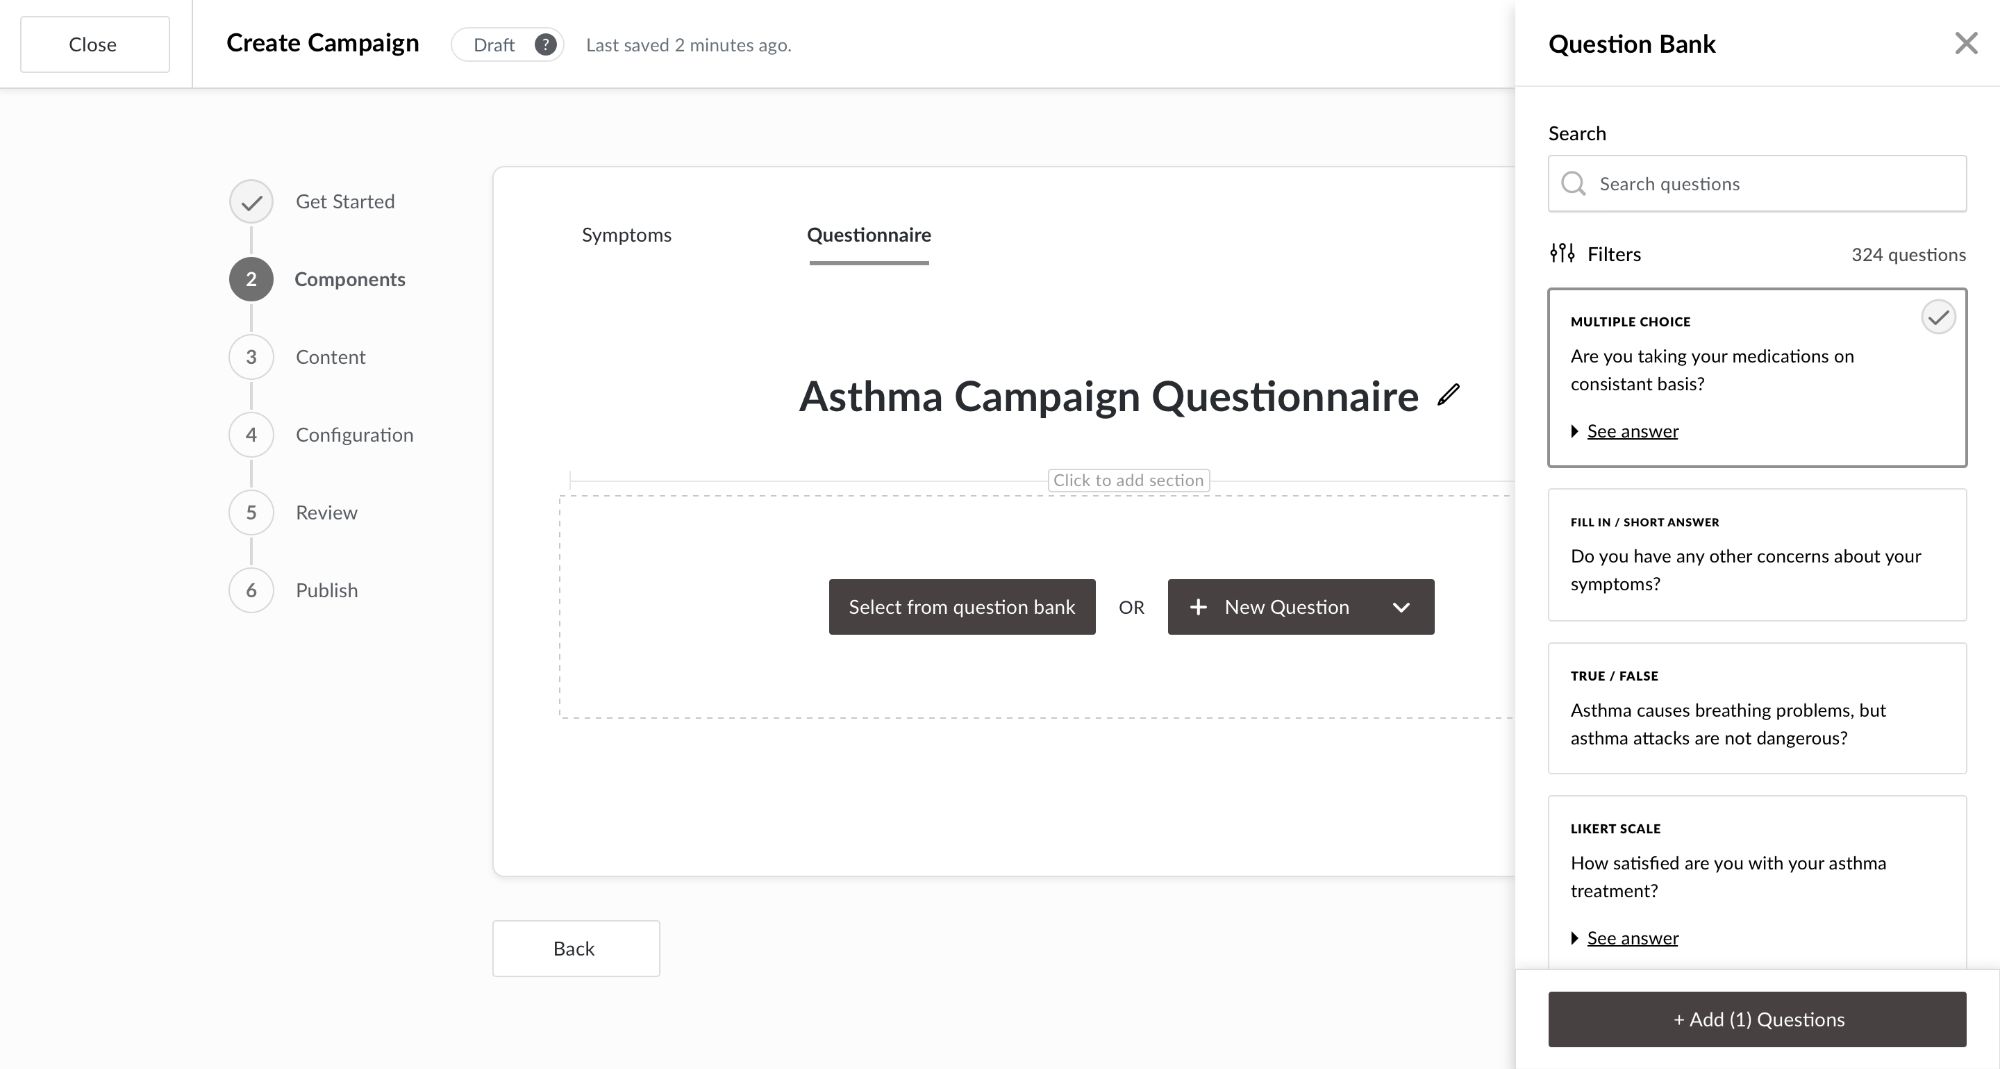The image size is (2000, 1069).
Task: Select the Likert Scale satisfaction question
Action: [x=1756, y=877]
